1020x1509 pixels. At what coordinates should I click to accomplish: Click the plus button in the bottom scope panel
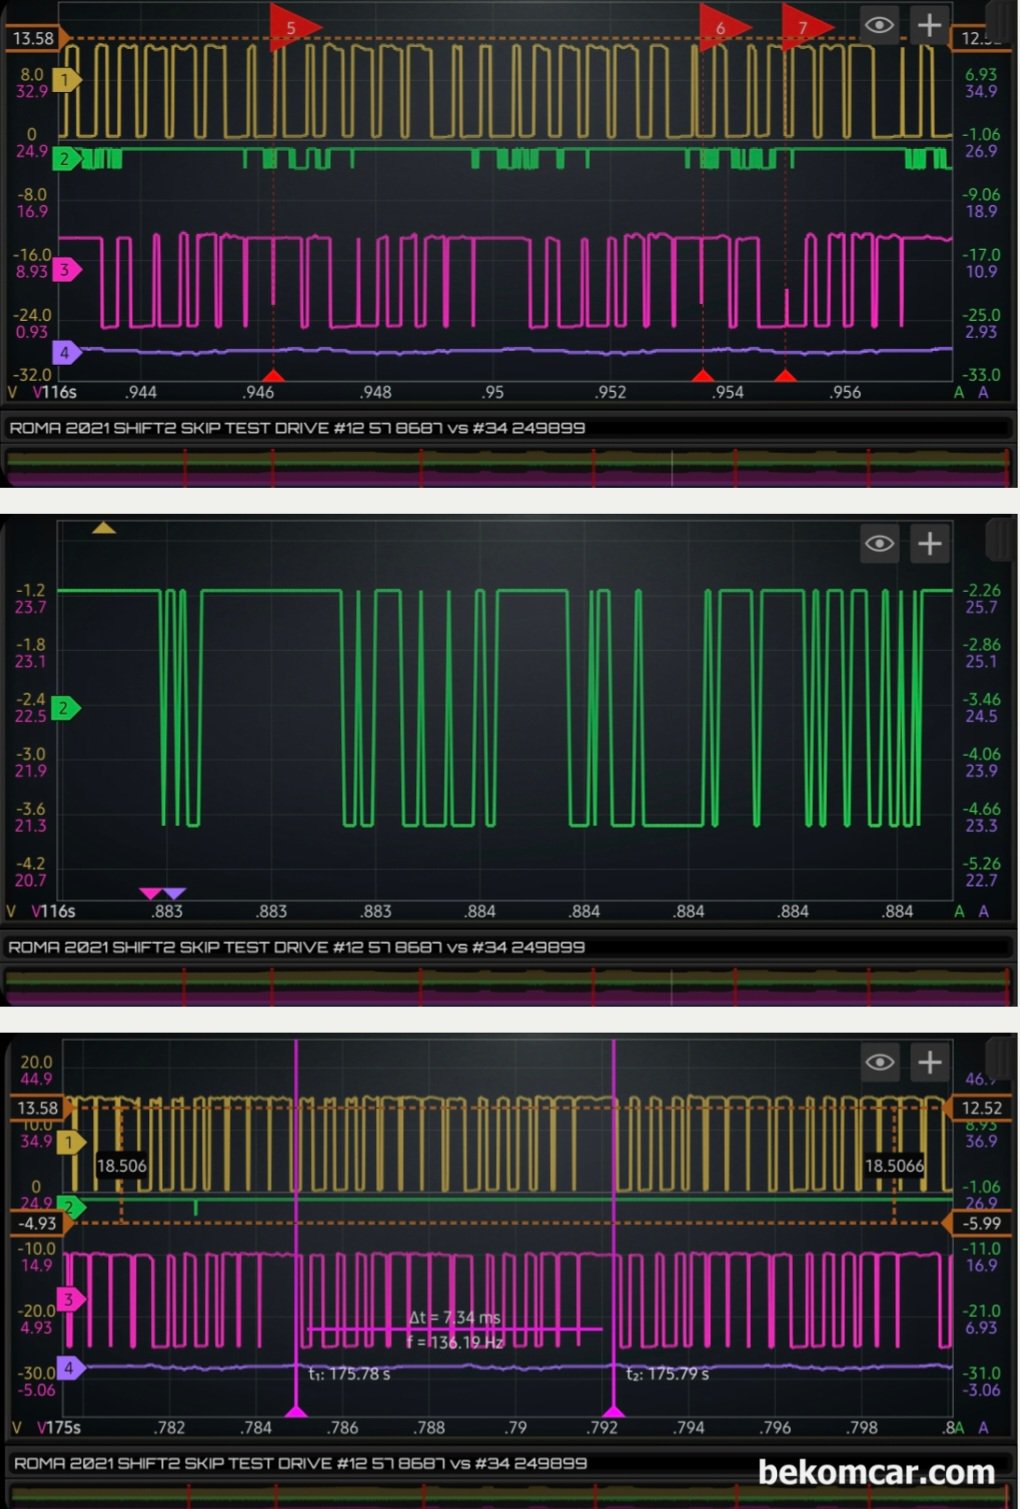point(930,1062)
